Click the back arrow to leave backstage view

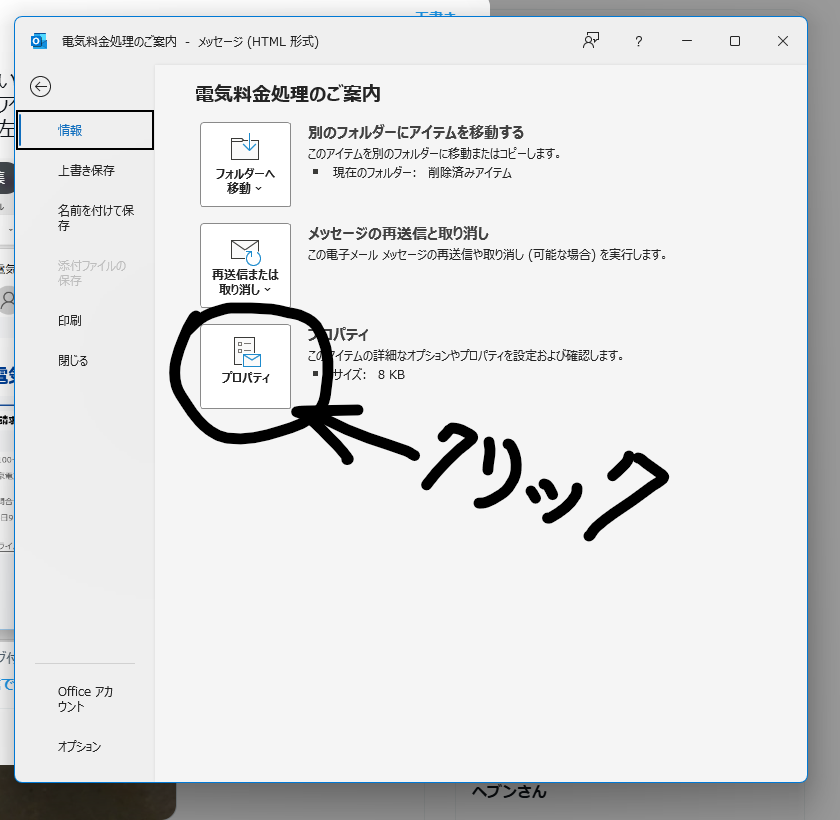(x=40, y=87)
